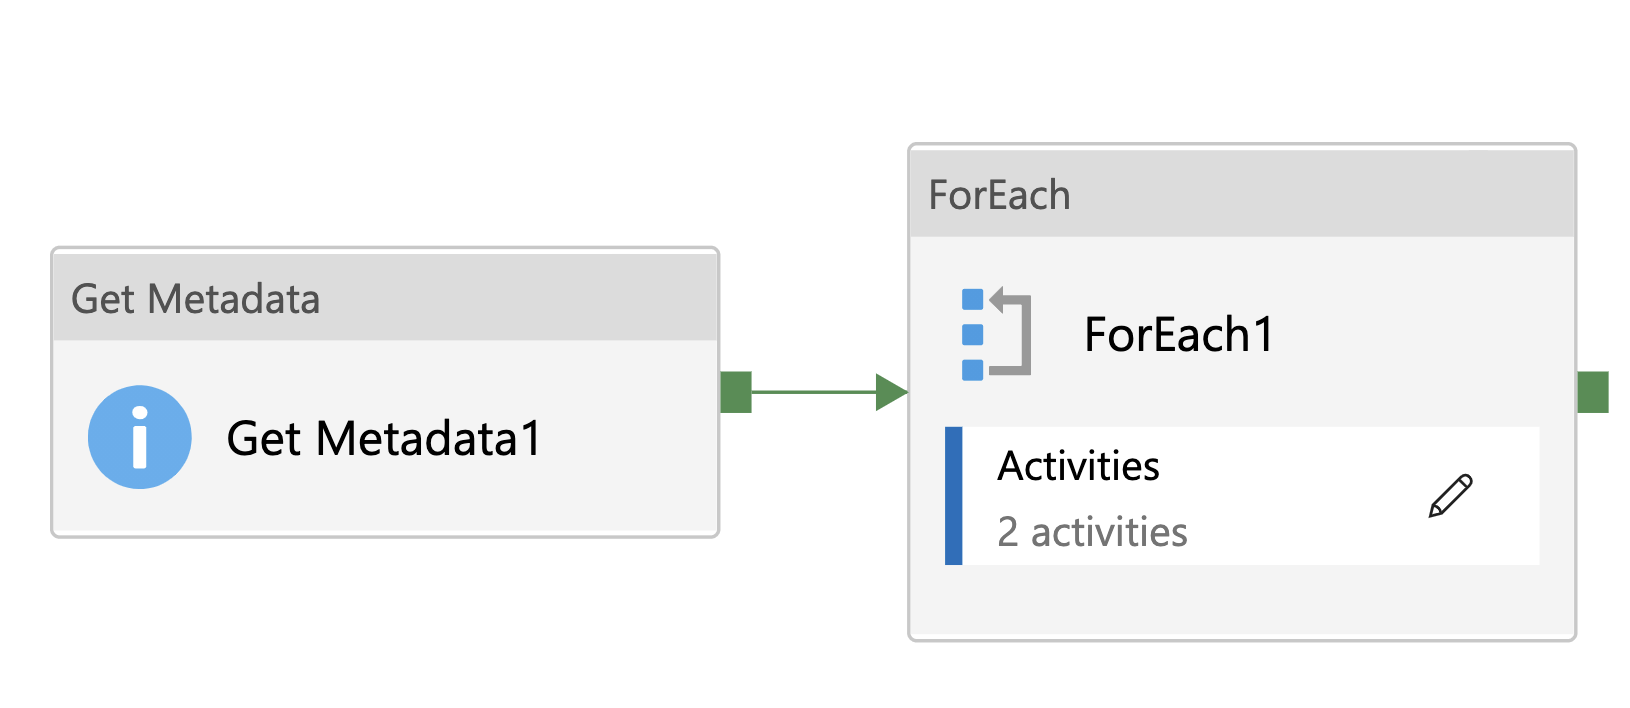Viewport: 1630px width, 708px height.
Task: Select the Get Metadata header bar
Action: coord(385,298)
